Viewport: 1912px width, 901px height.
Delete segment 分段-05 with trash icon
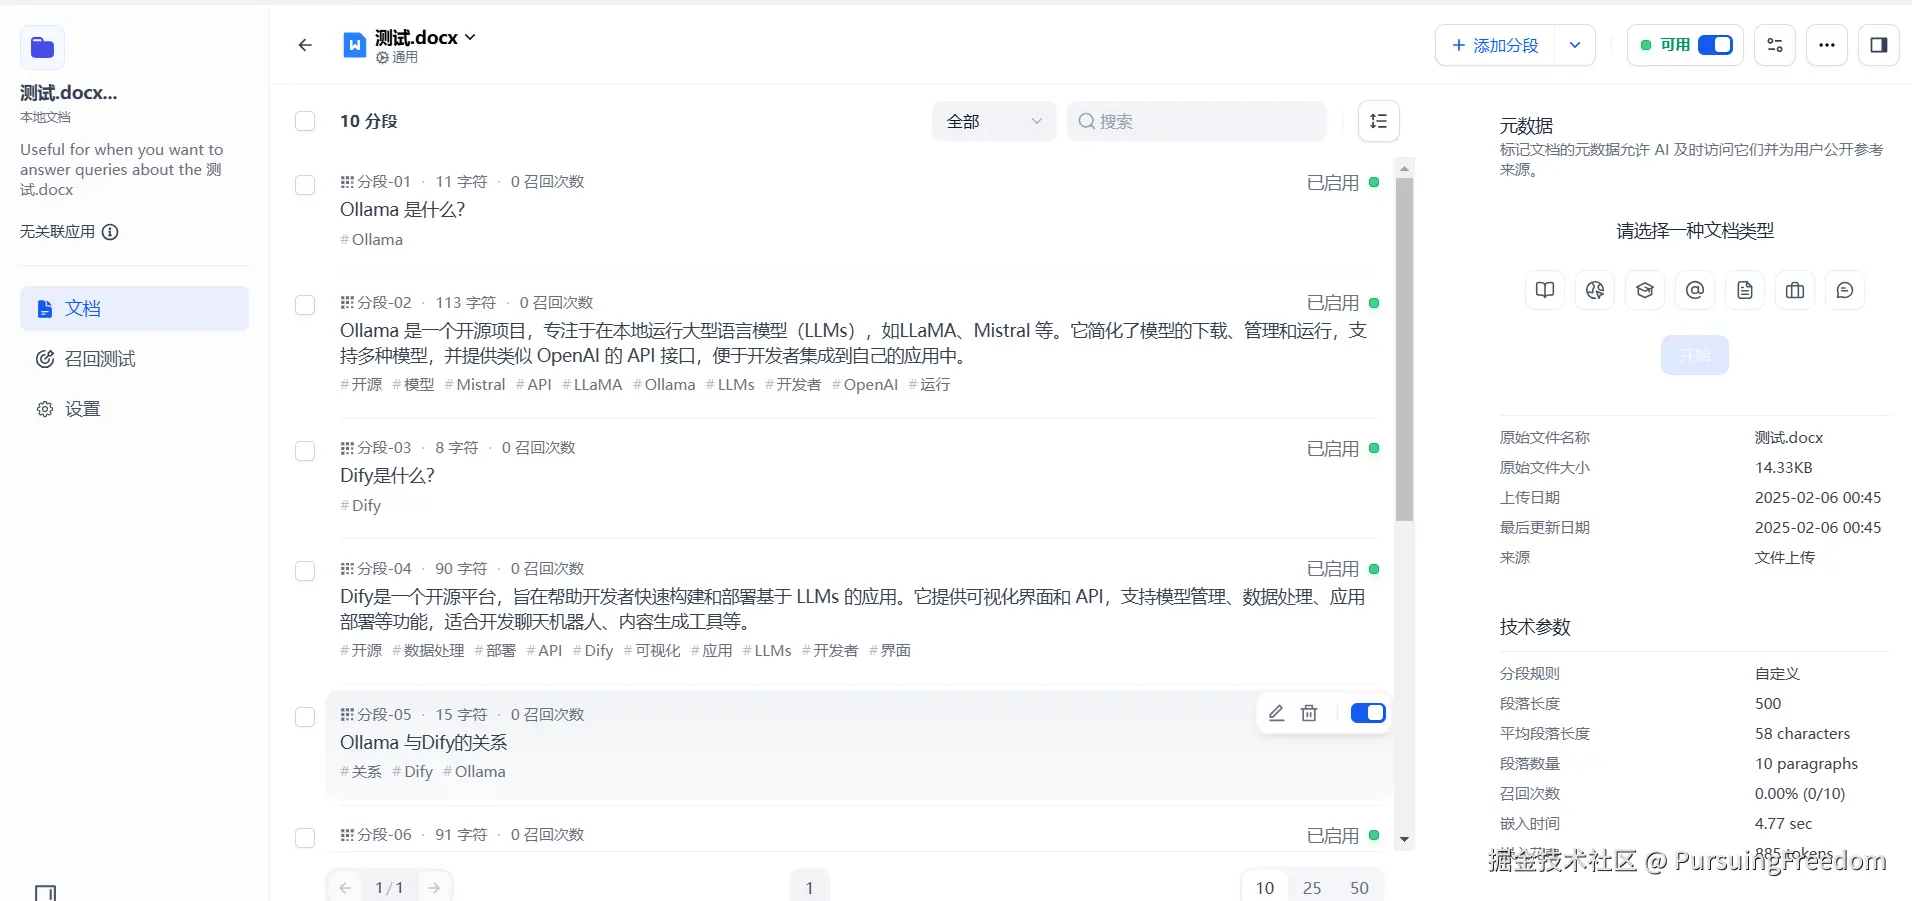(1309, 713)
